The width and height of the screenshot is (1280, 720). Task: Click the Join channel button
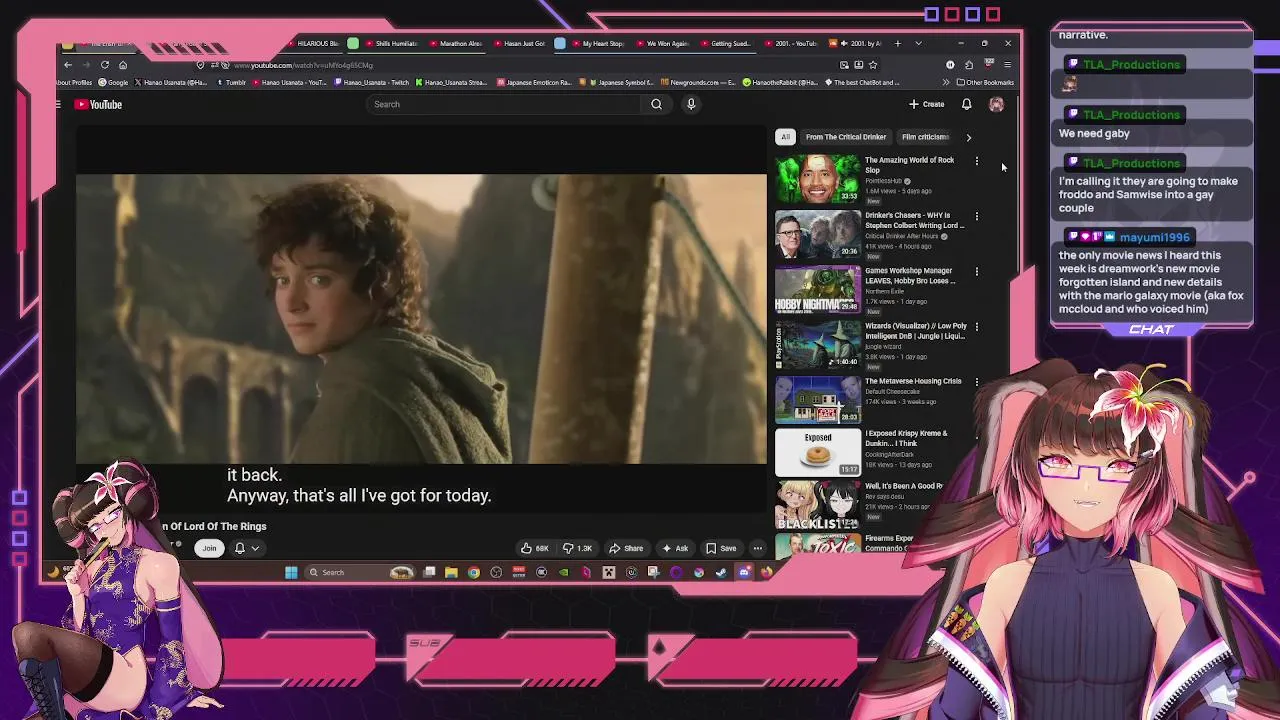point(209,548)
